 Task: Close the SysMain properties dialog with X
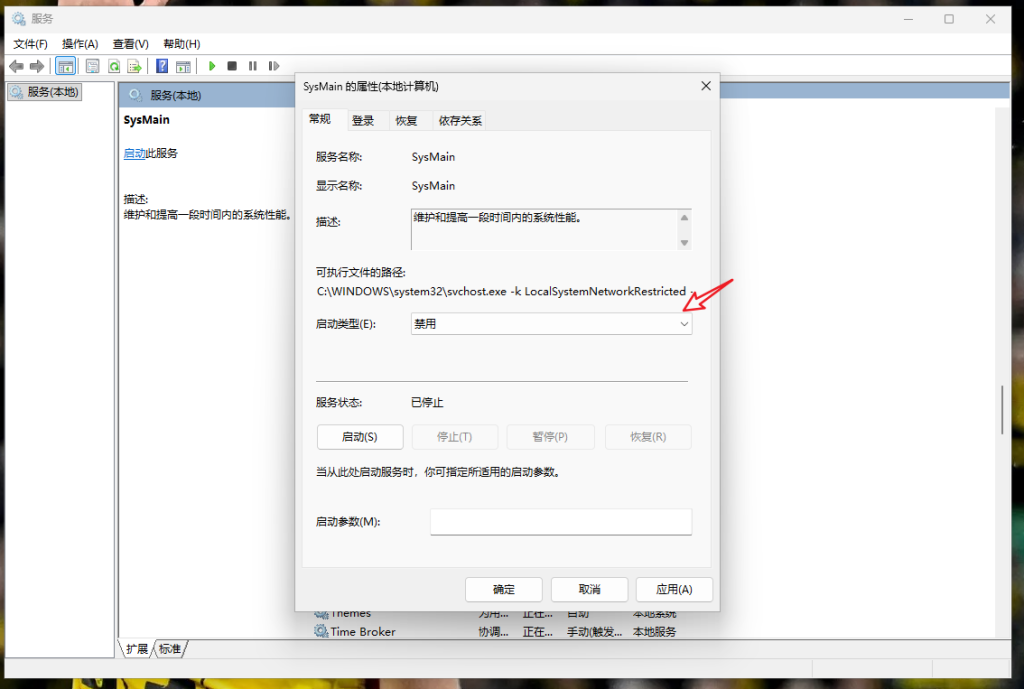point(706,86)
